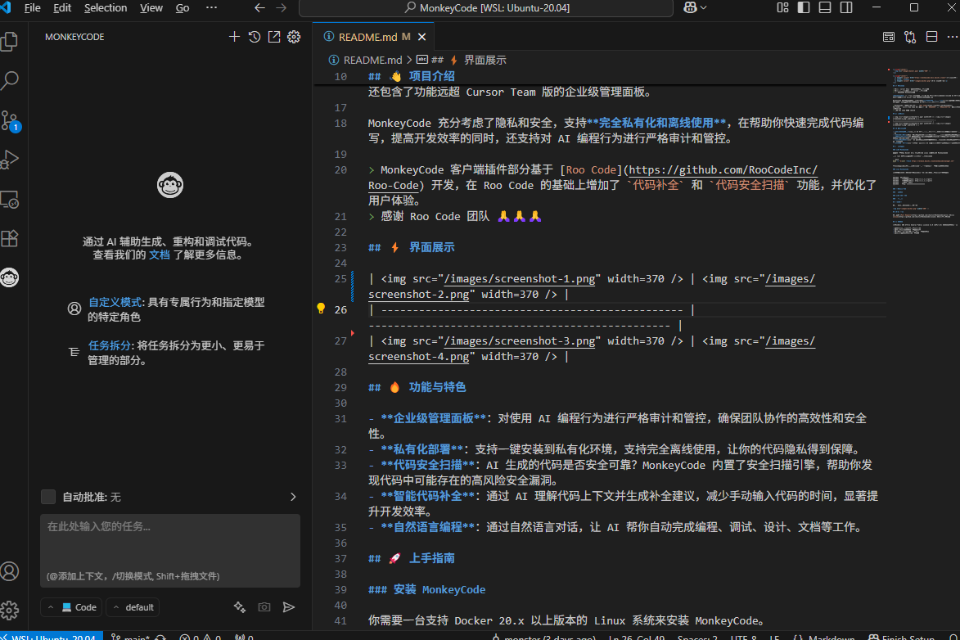The image size is (960, 640).
Task: Open the Extensions view in activity bar
Action: pos(10,238)
